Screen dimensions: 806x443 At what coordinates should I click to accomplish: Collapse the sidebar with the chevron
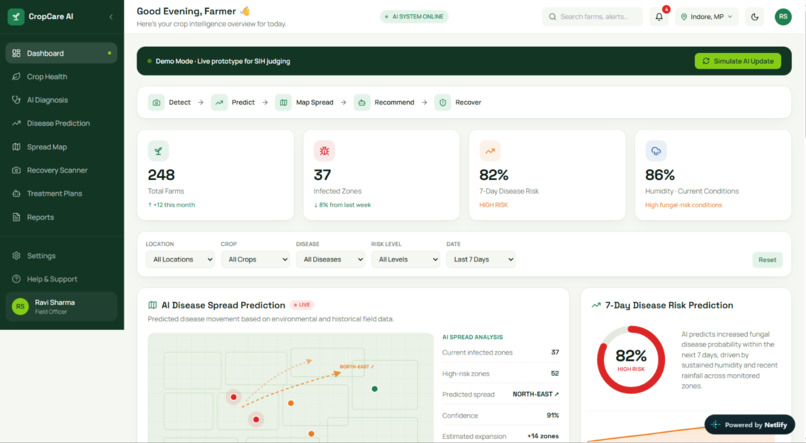(111, 17)
